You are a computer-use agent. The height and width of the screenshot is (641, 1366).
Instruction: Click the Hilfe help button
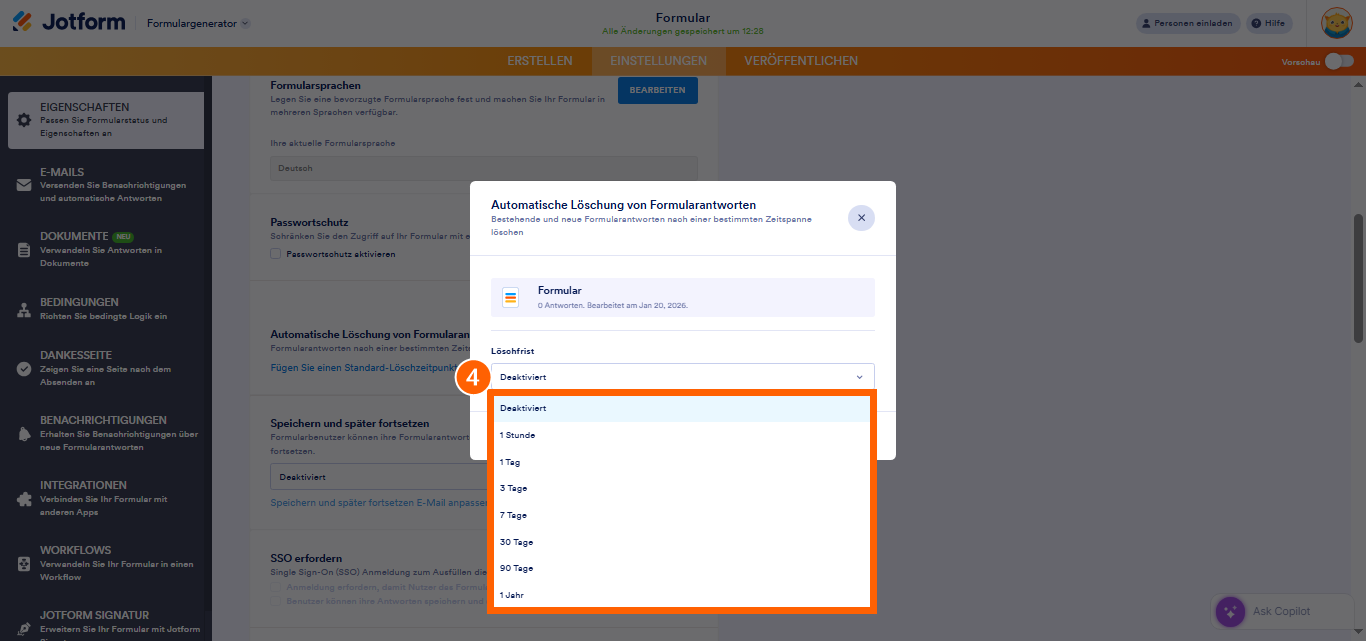click(x=1269, y=23)
